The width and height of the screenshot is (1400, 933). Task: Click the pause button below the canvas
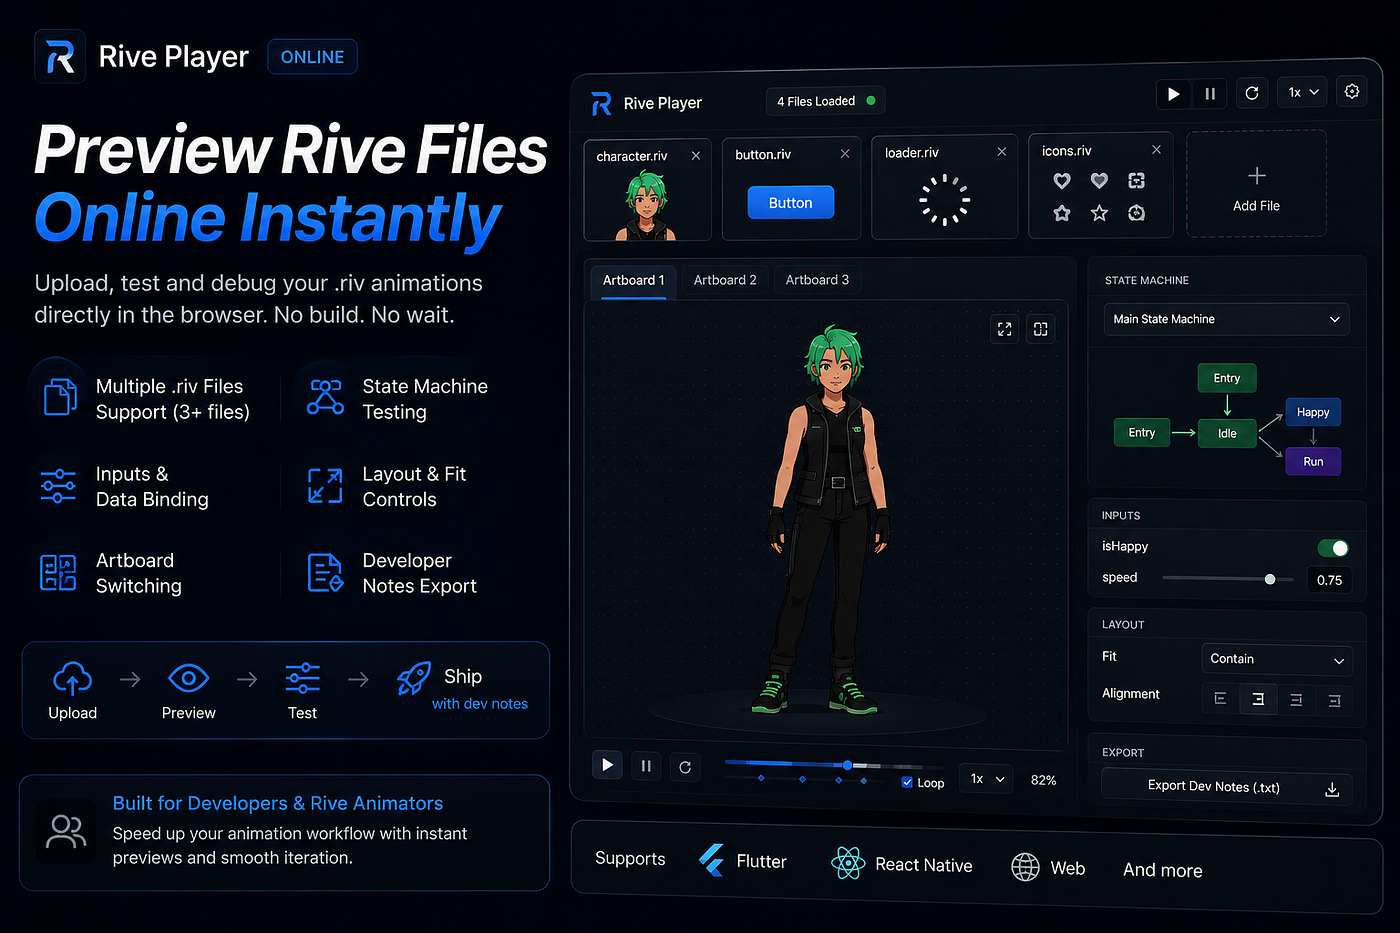[646, 766]
